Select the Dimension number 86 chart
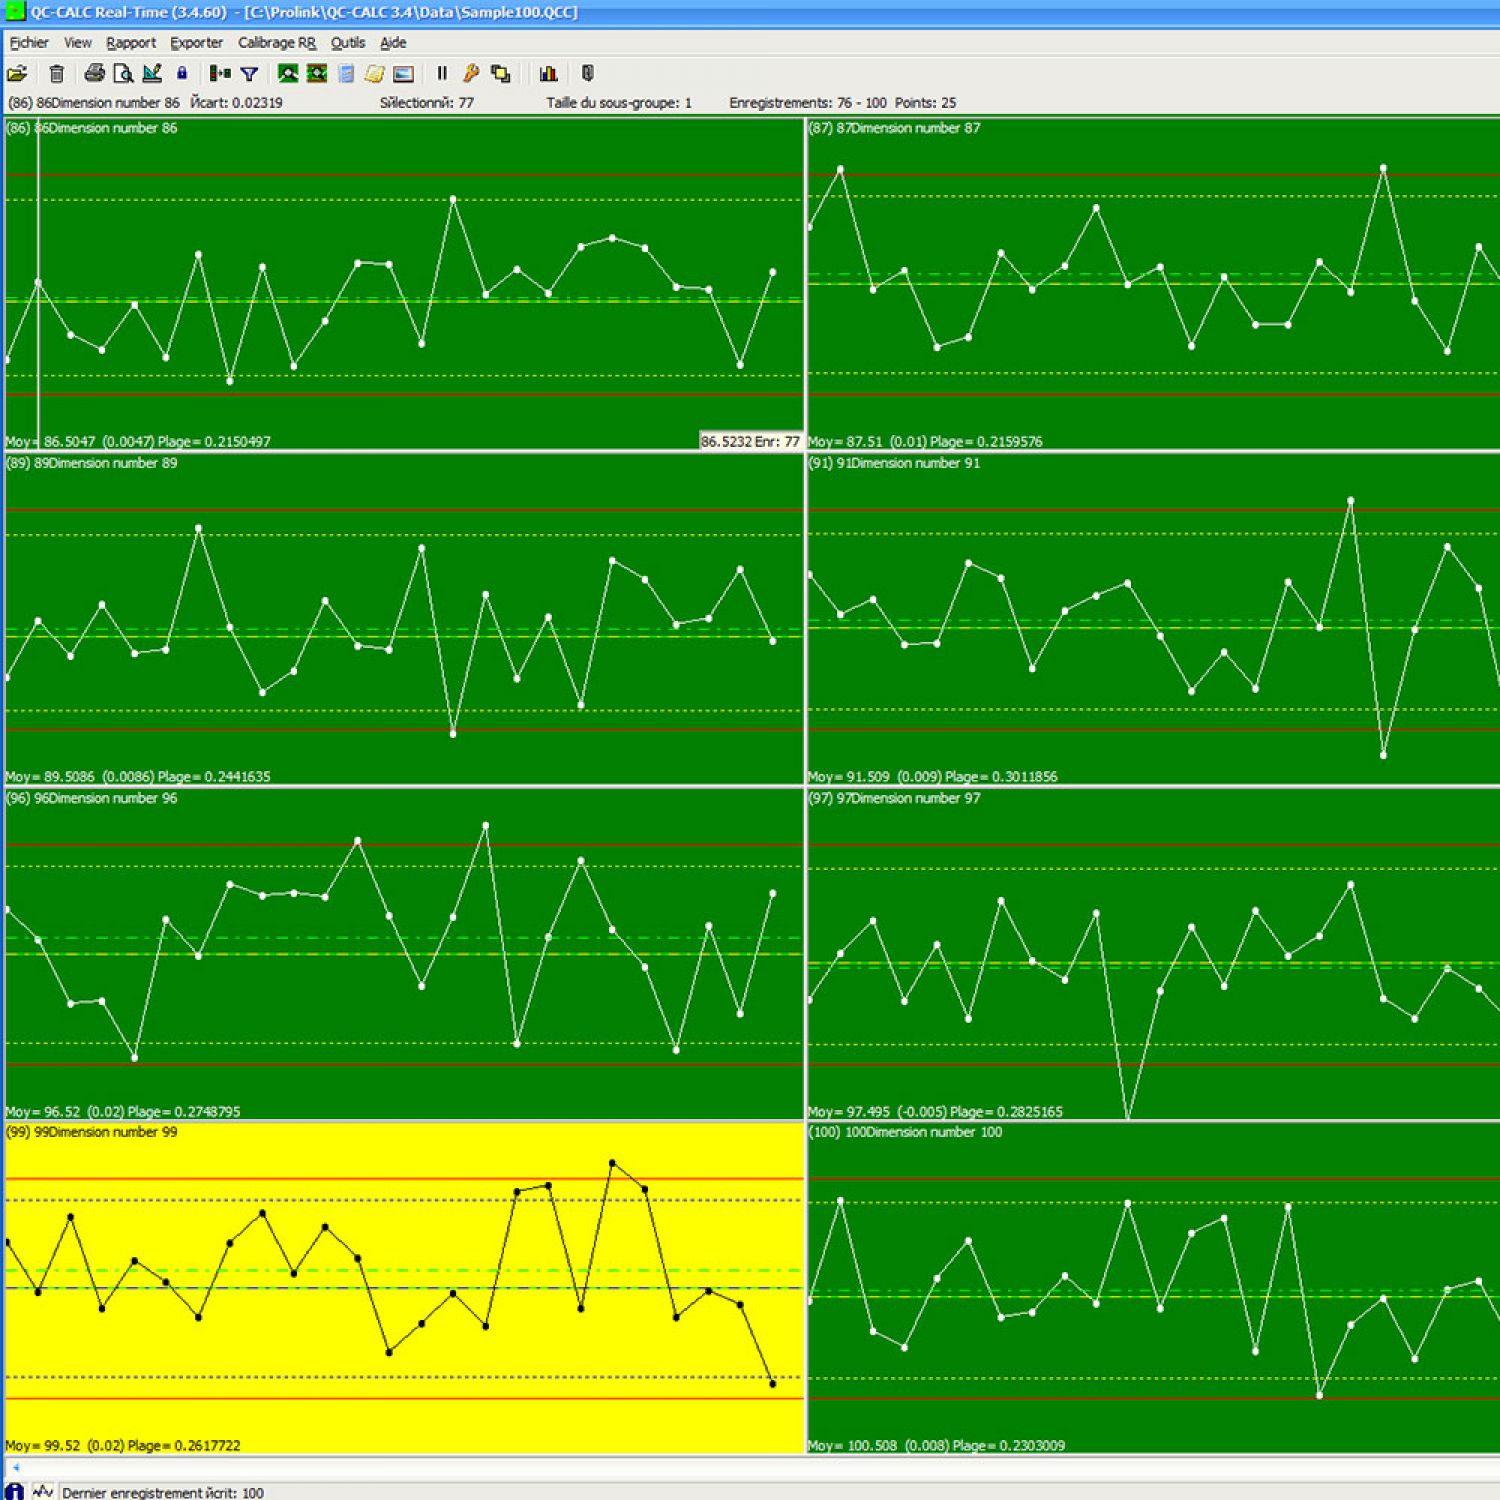 coord(404,284)
